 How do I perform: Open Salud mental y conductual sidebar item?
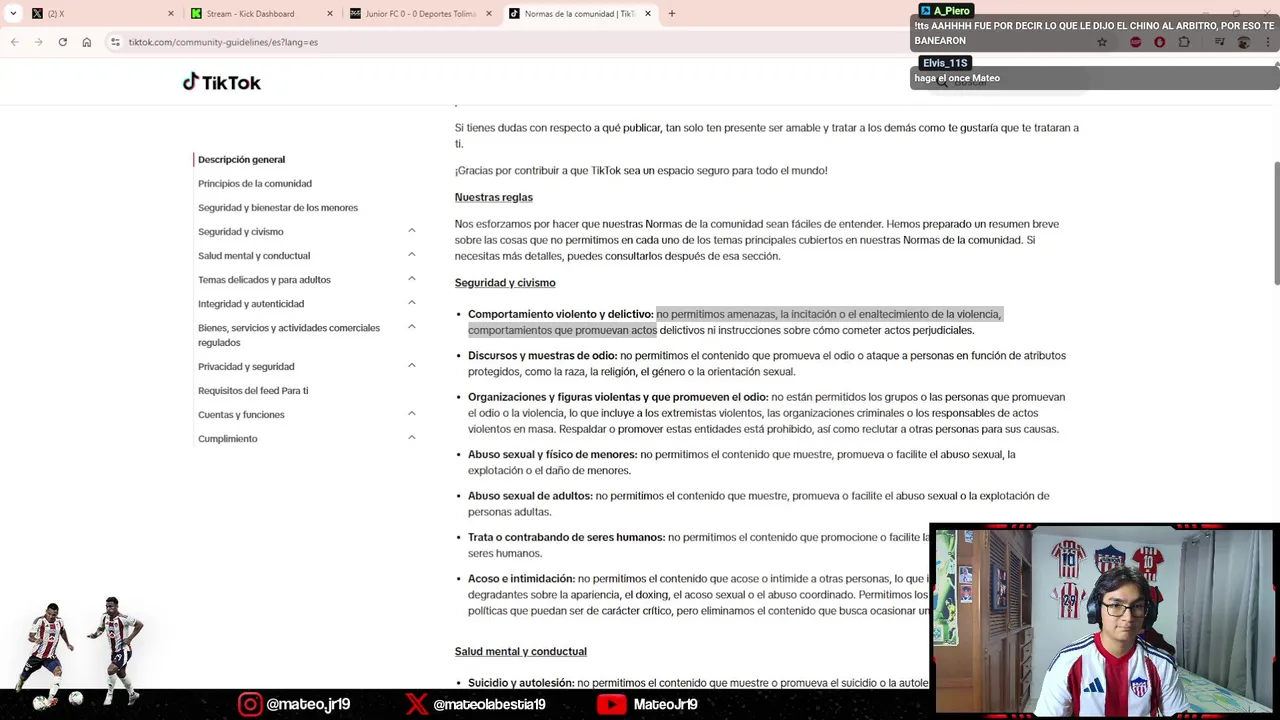pyautogui.click(x=254, y=255)
